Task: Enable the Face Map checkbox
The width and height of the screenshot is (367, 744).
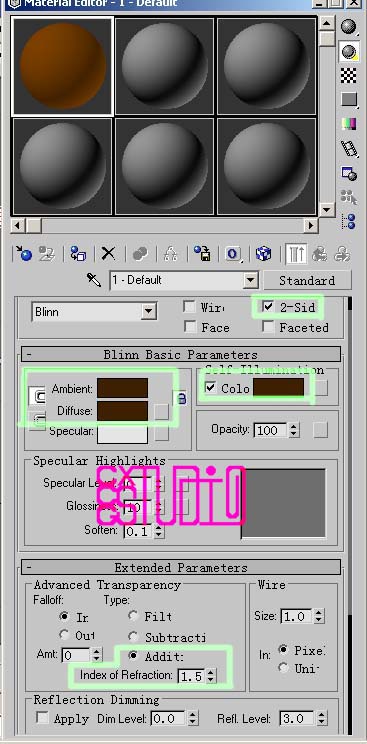Action: pos(189,327)
